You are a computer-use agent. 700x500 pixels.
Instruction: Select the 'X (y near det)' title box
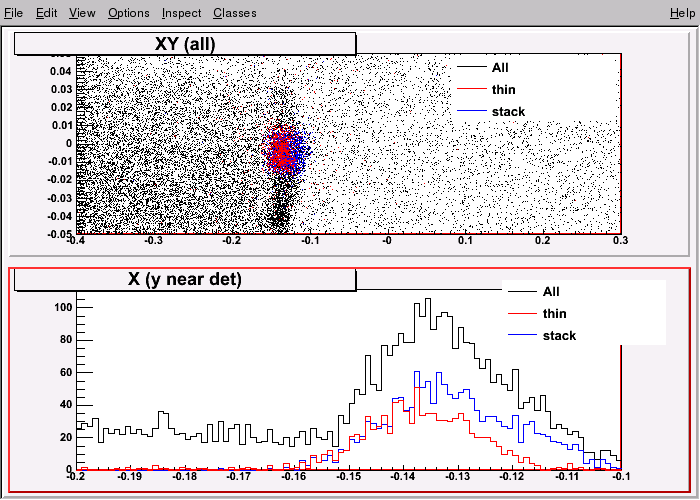coord(185,279)
